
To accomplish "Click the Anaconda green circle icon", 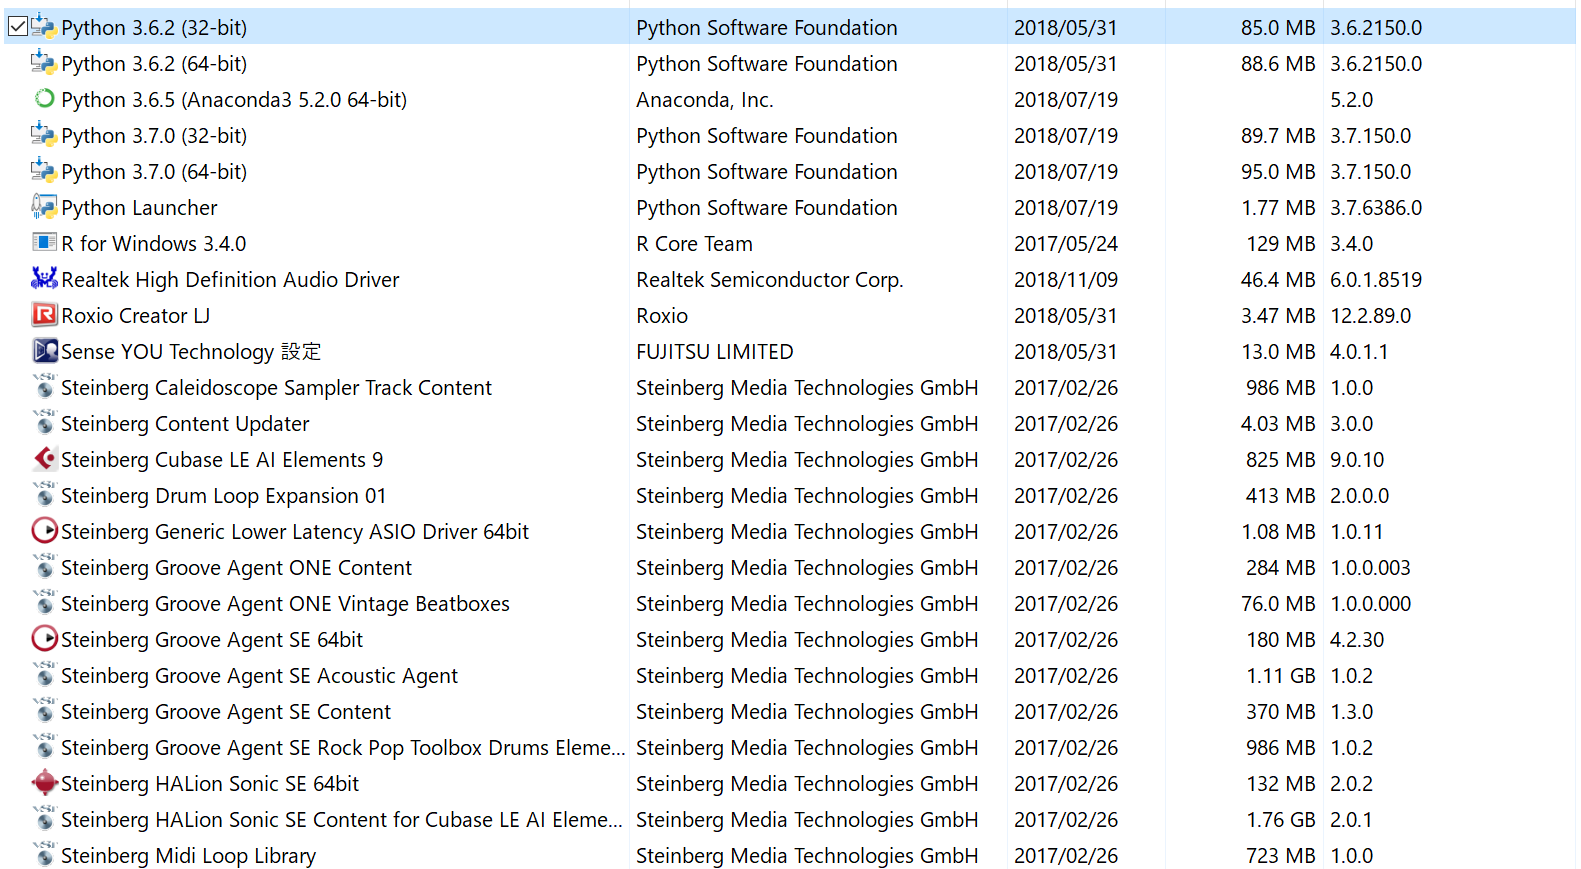I will pyautogui.click(x=44, y=99).
